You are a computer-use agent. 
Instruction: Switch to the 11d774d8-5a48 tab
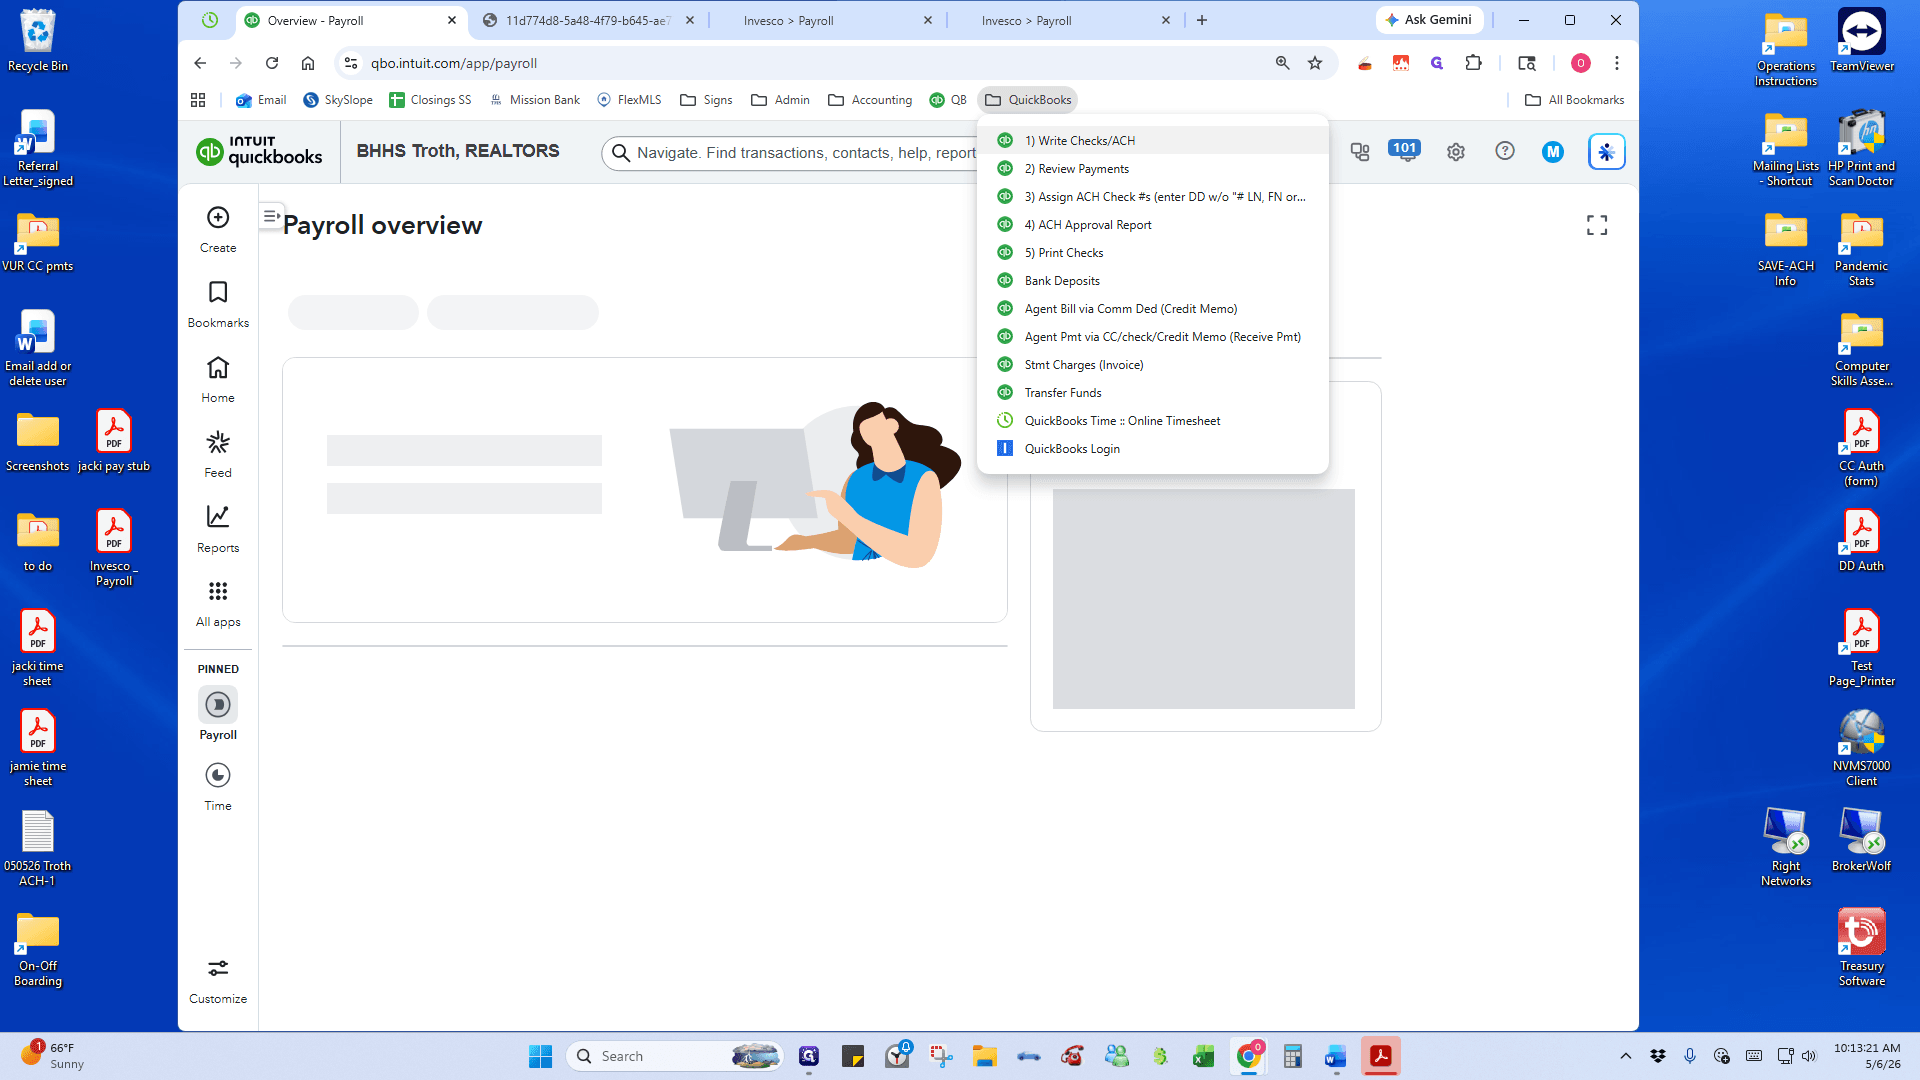point(589,20)
